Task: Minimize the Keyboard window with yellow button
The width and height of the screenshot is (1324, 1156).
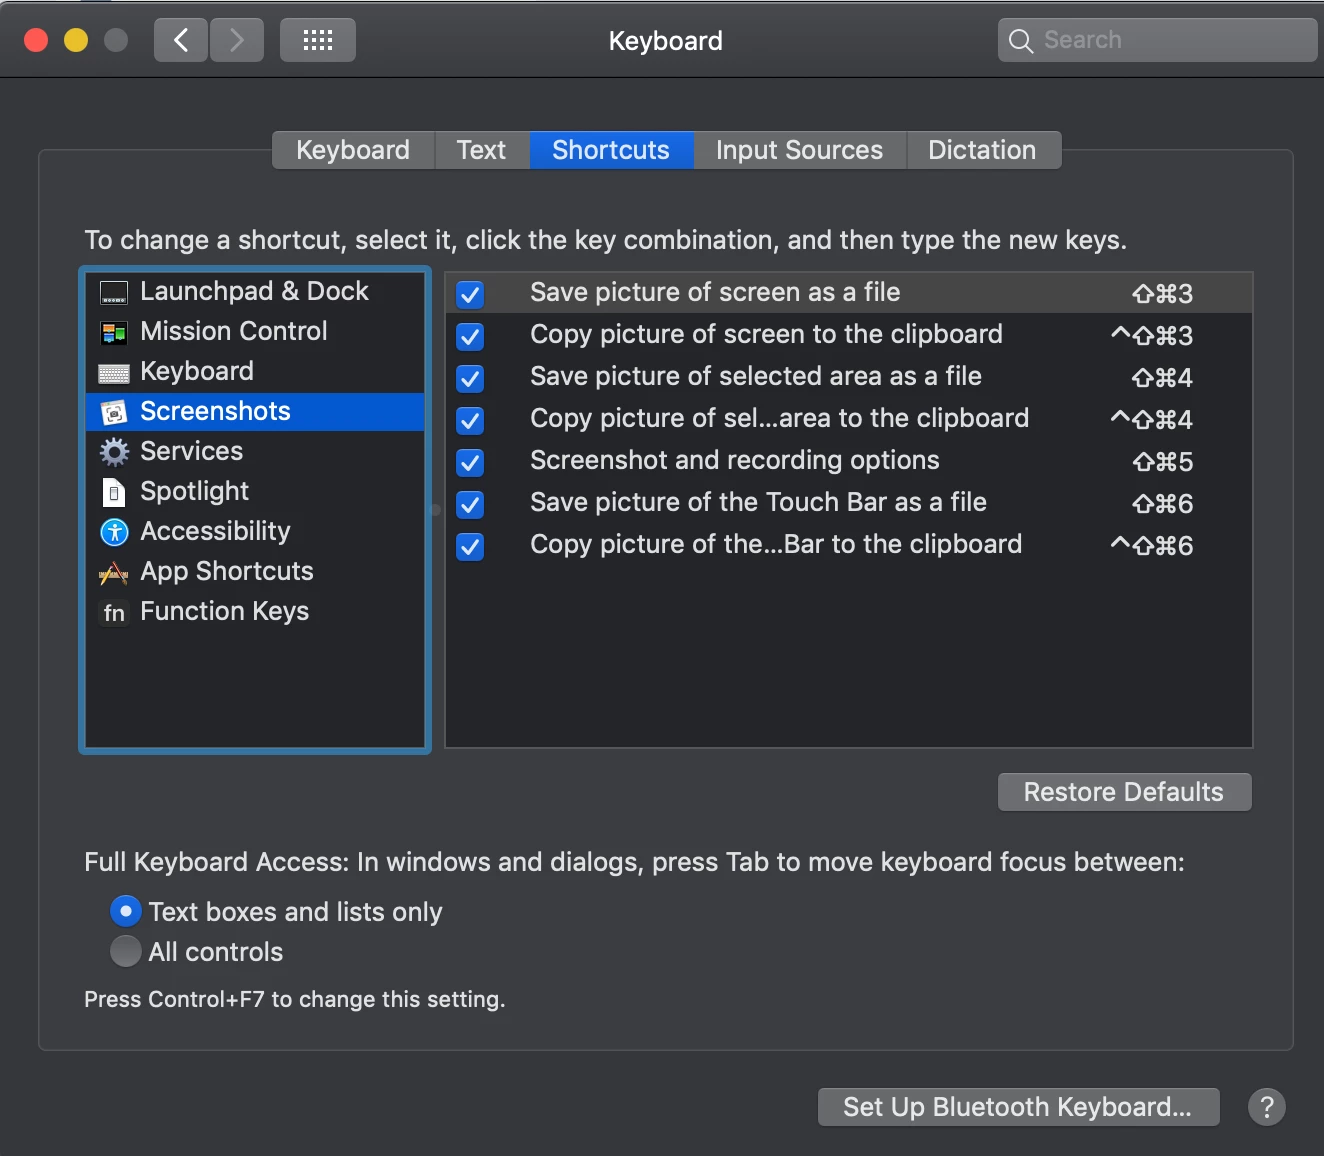Action: point(76,40)
